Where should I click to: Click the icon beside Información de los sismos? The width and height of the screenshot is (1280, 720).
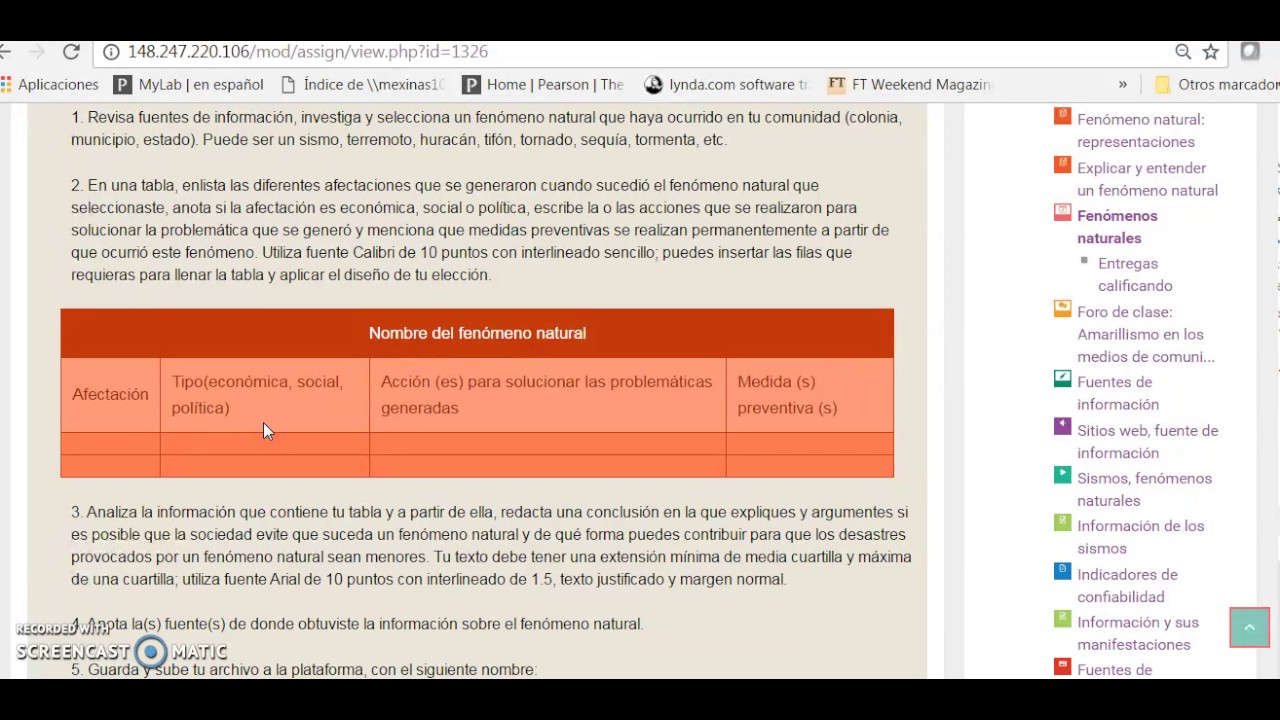[1062, 523]
